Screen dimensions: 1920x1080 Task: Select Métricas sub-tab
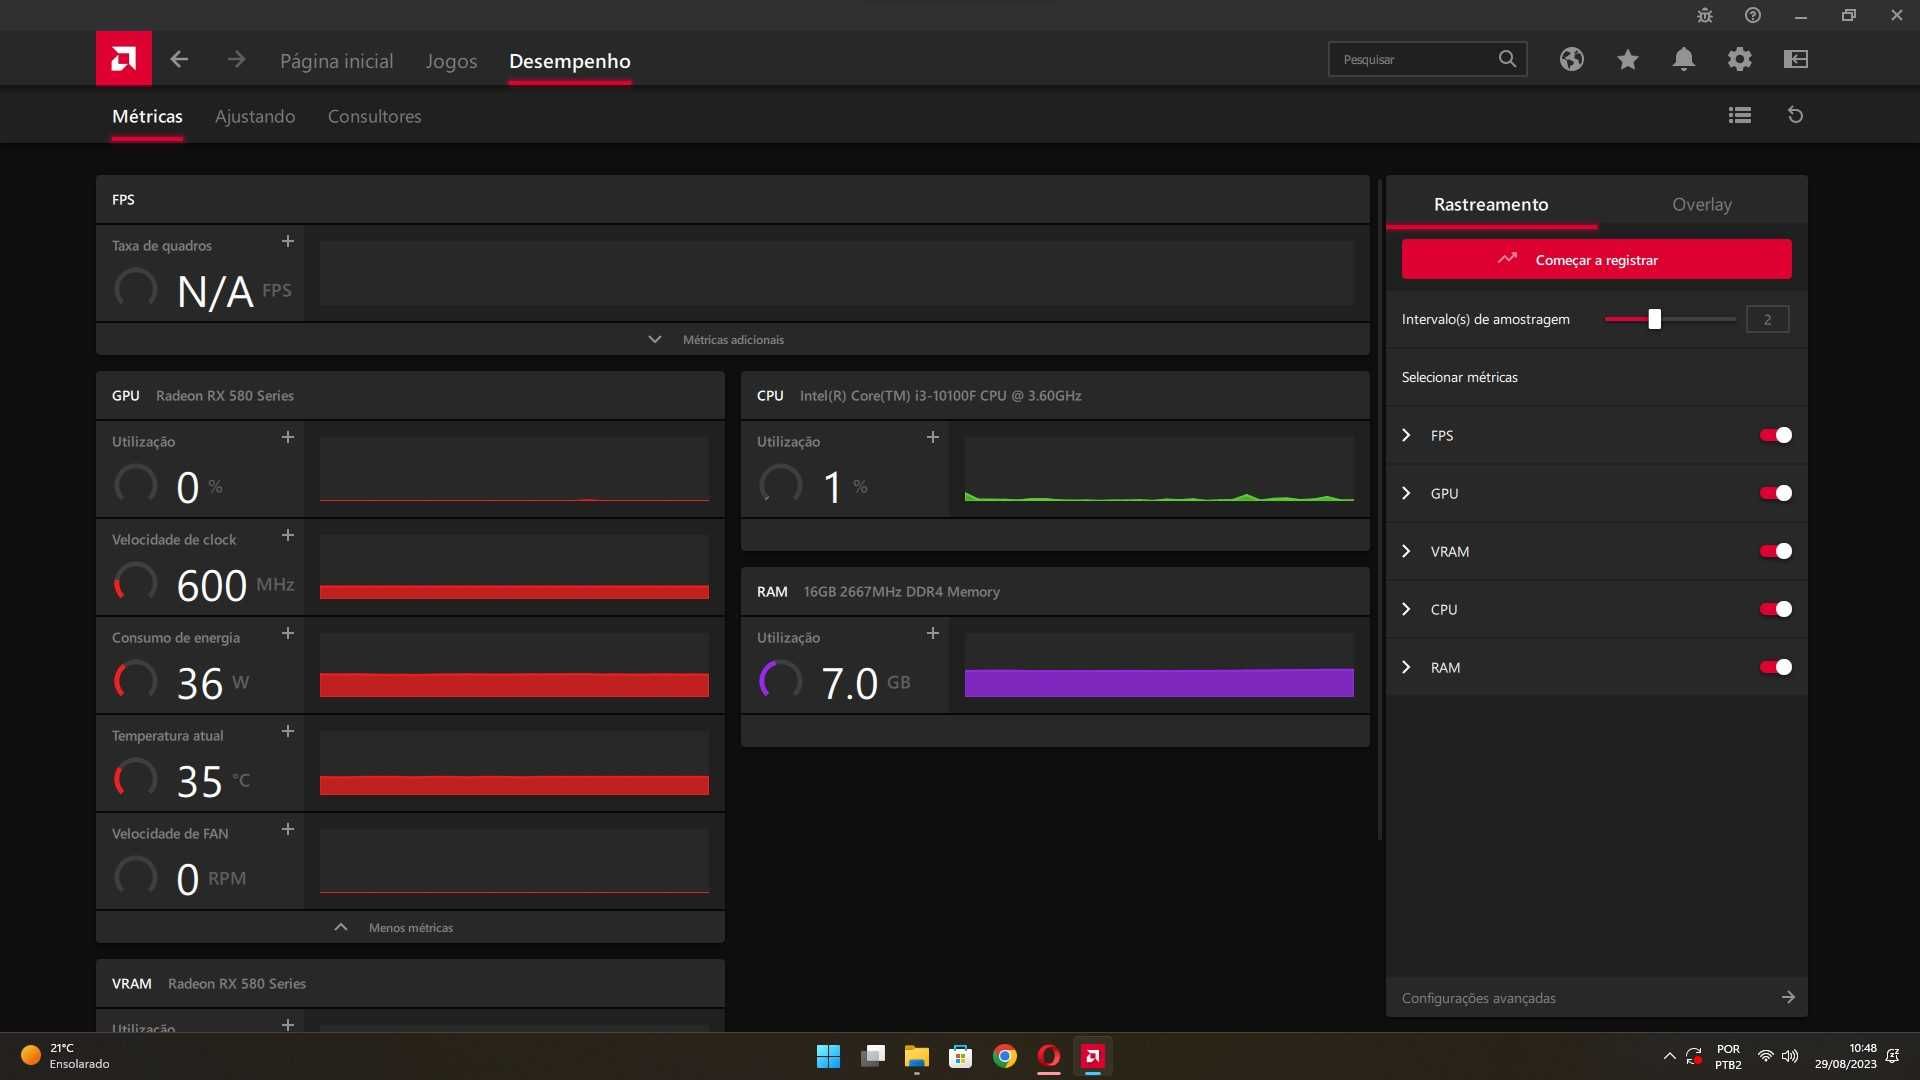(147, 116)
